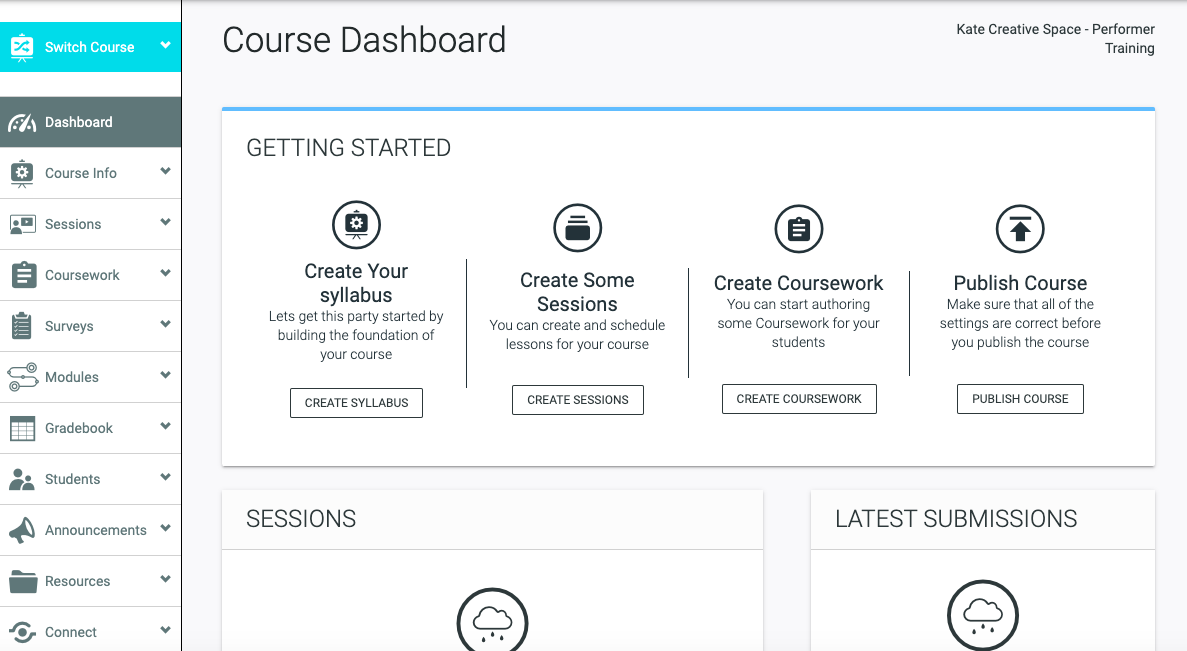Hit the Publish Course button
Viewport: 1187px width, 651px height.
(x=1020, y=399)
